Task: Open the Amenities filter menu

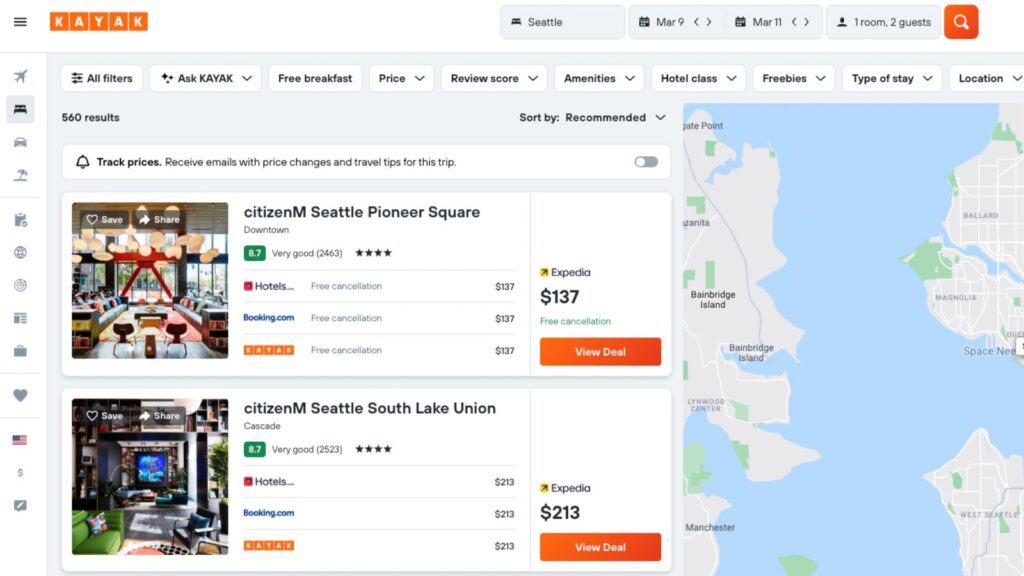Action: [x=598, y=77]
